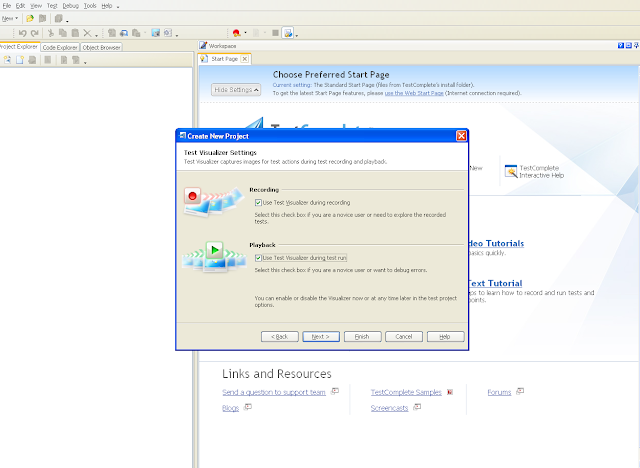Viewport: 640px width, 468px height.
Task: Click Finish button in the dialog
Action: (362, 337)
